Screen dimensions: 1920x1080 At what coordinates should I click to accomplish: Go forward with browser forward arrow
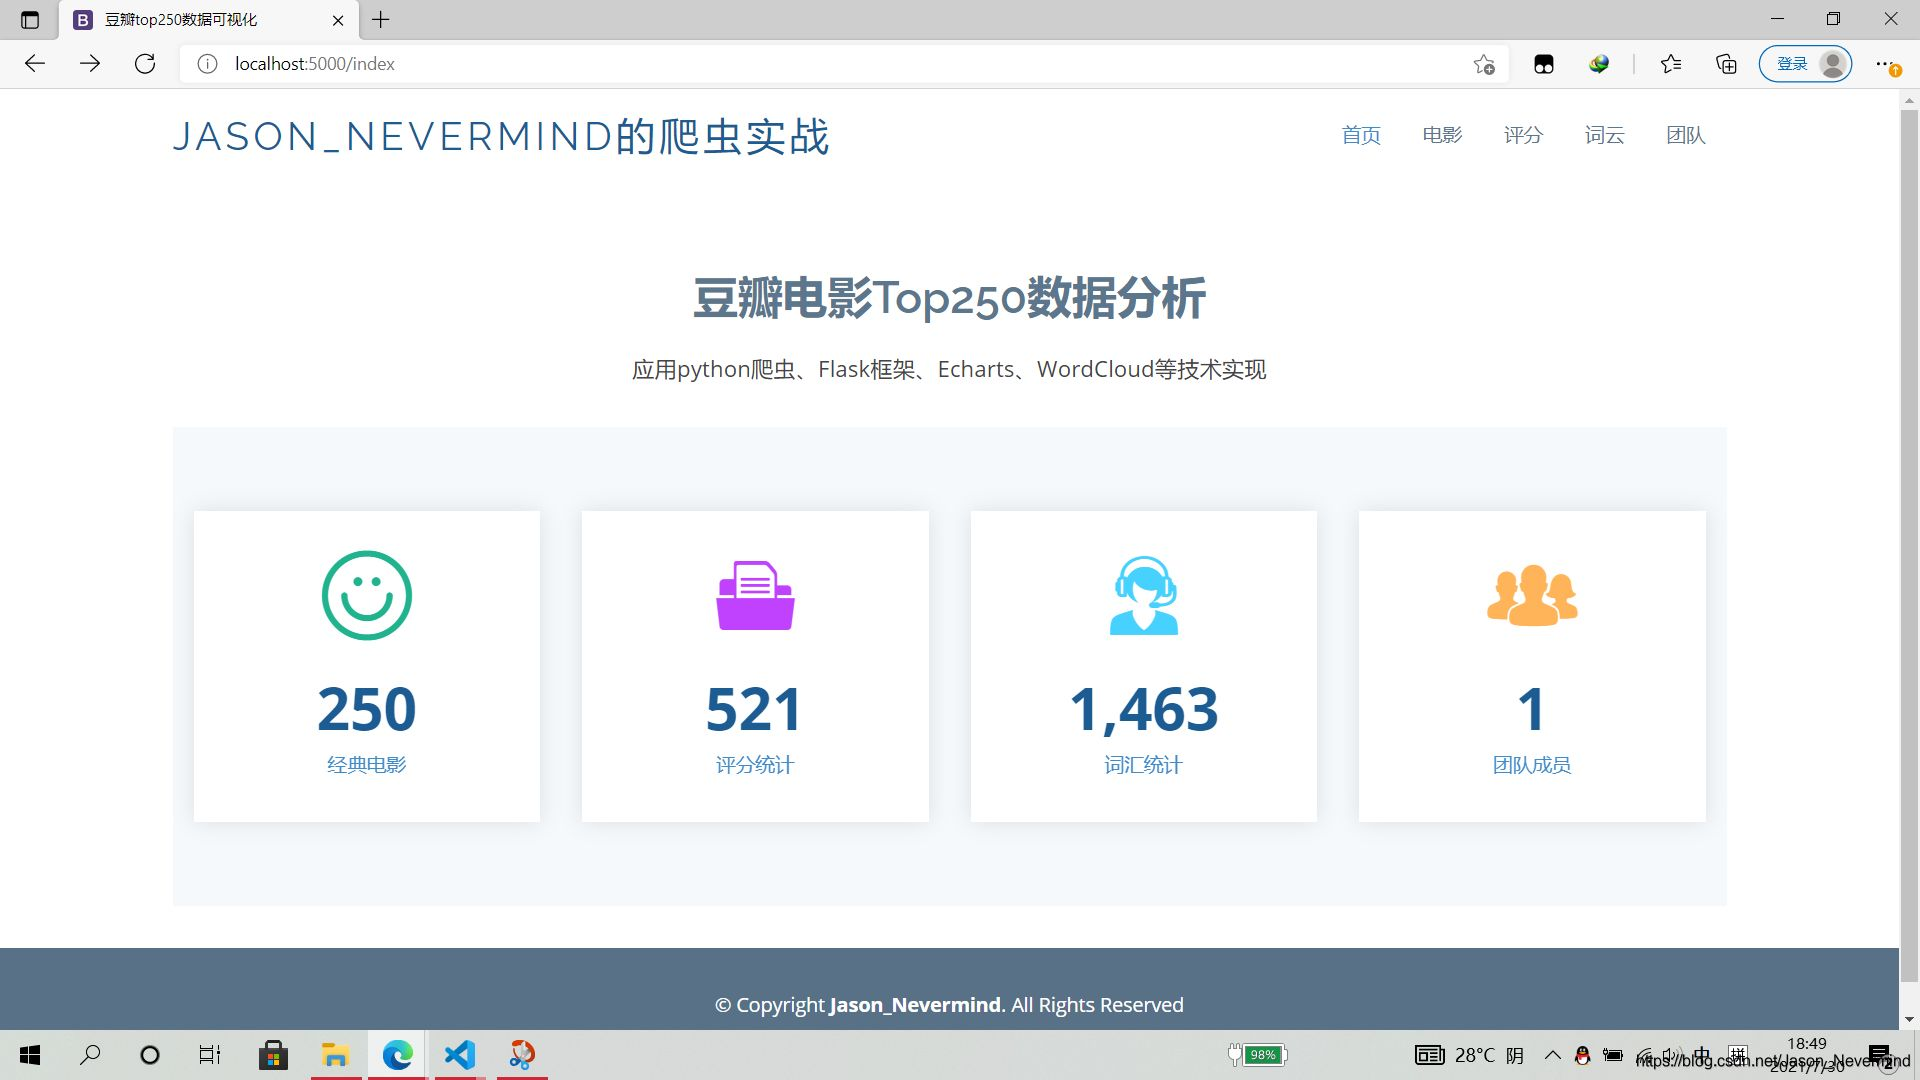coord(90,64)
